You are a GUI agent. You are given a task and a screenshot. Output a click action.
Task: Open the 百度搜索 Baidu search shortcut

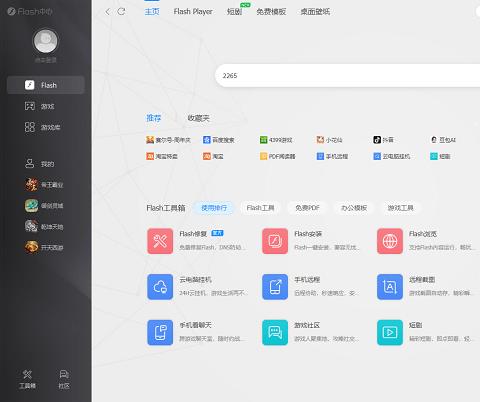click(x=219, y=140)
